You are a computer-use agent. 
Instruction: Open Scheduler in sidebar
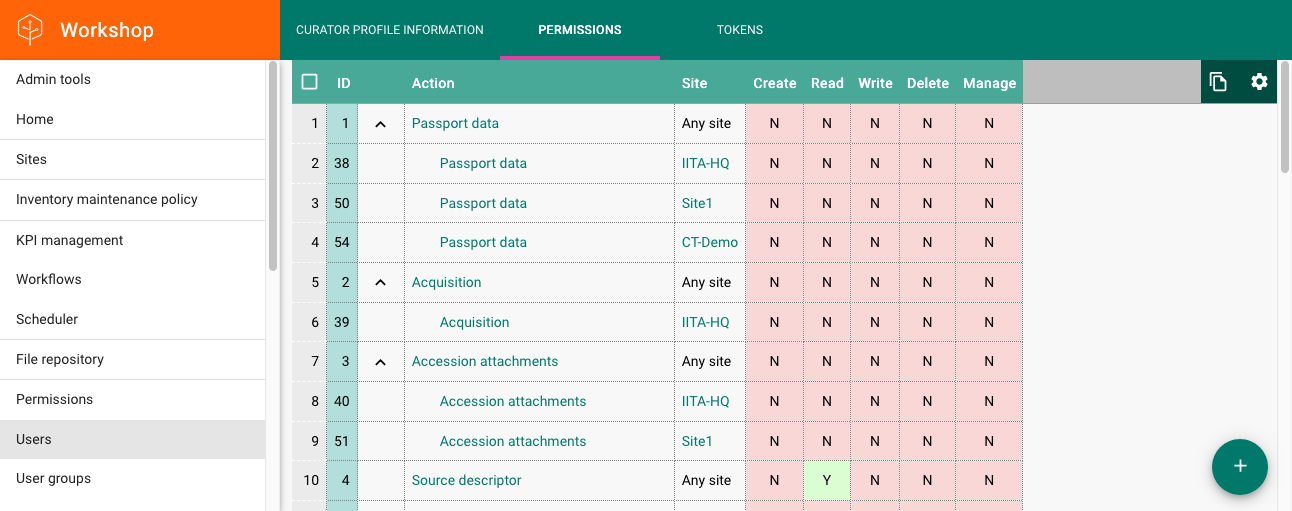tap(132, 319)
